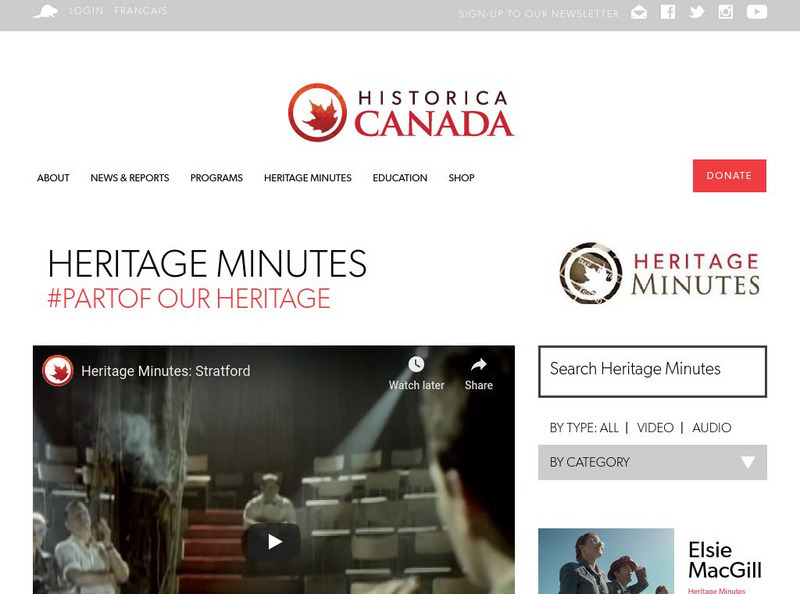The image size is (800, 594).
Task: Click the Heritage Minutes globe logo
Action: tap(591, 273)
